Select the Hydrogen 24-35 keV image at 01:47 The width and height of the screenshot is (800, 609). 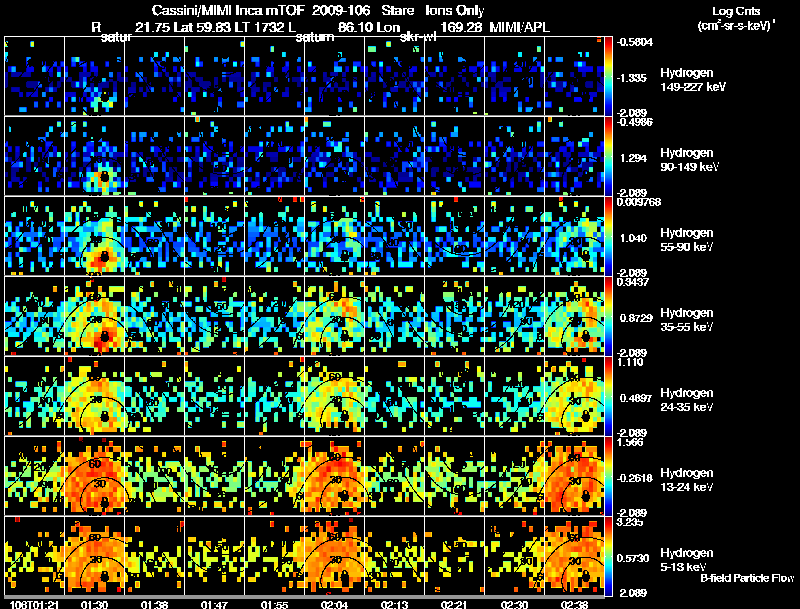pos(215,396)
